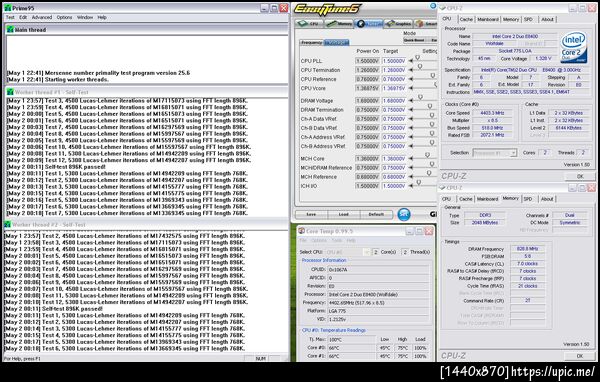Click OK in the lower CPU-Z window
600x382 pixels.
click(580, 356)
